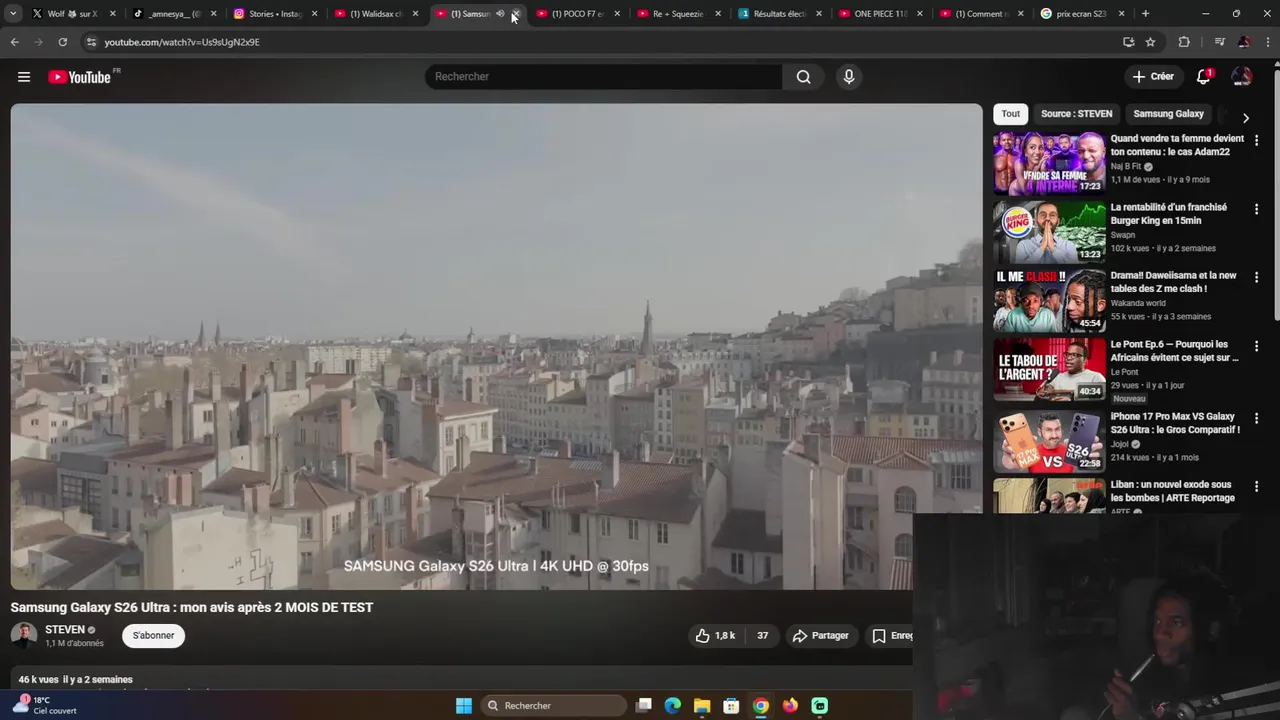Open the browser extensions puzzle icon
This screenshot has height=720, width=1280.
click(x=1184, y=42)
